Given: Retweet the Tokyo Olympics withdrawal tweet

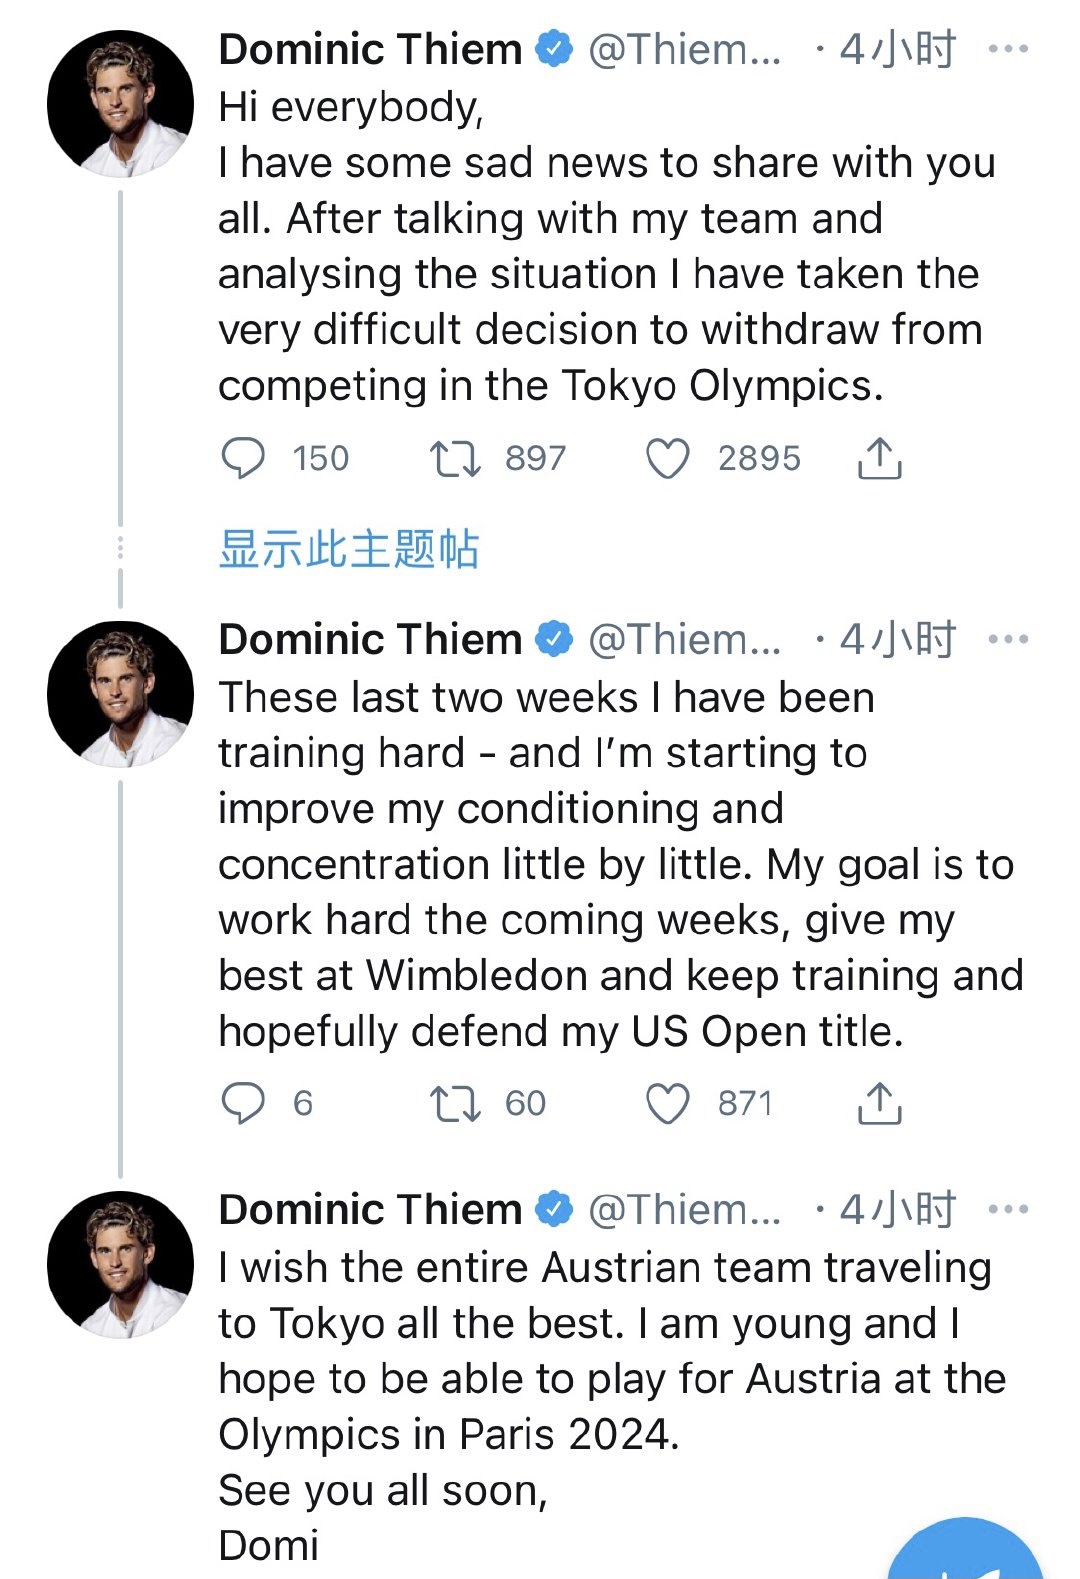Looking at the screenshot, I should click(455, 459).
